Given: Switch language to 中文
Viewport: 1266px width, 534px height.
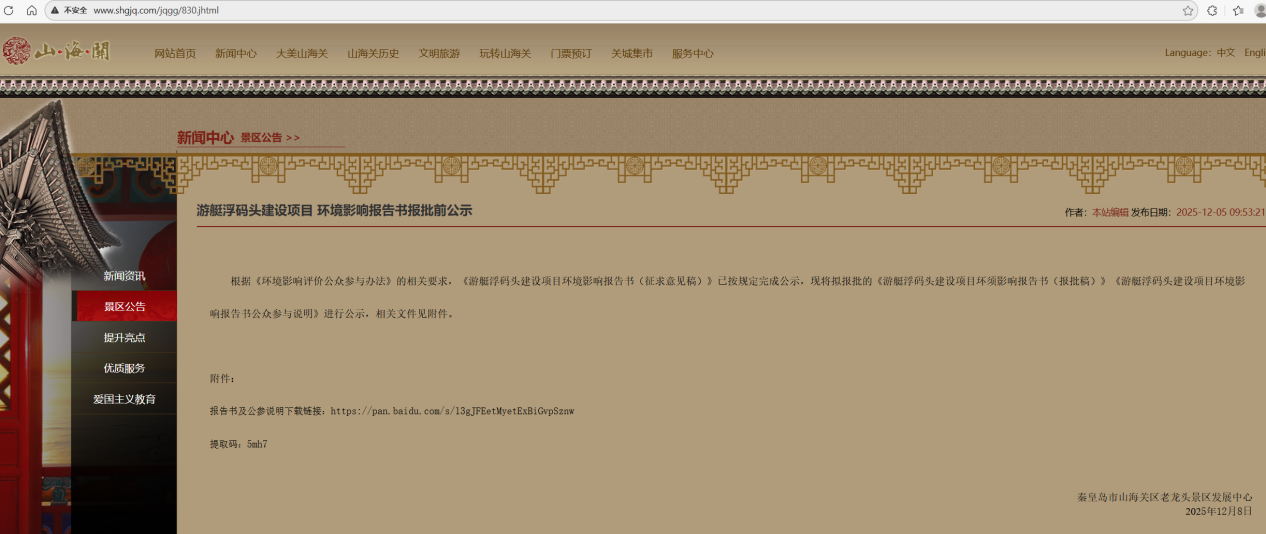Looking at the screenshot, I should 1226,53.
